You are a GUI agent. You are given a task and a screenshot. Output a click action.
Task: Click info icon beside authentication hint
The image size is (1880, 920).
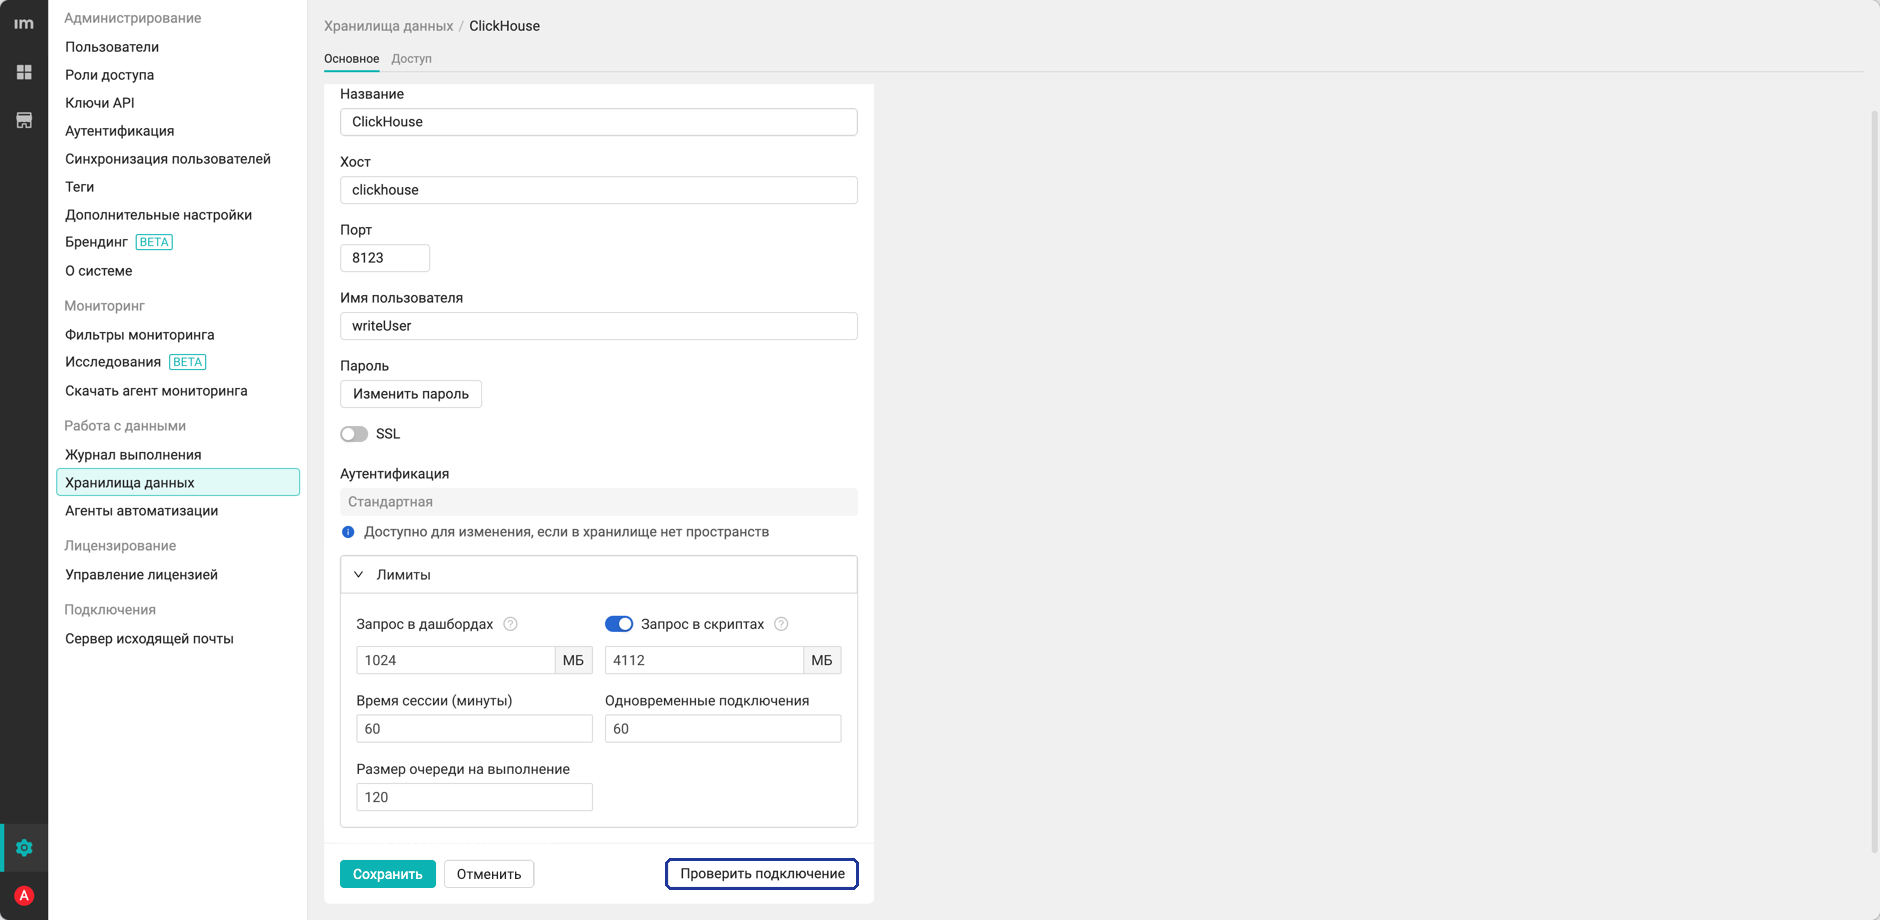point(348,532)
